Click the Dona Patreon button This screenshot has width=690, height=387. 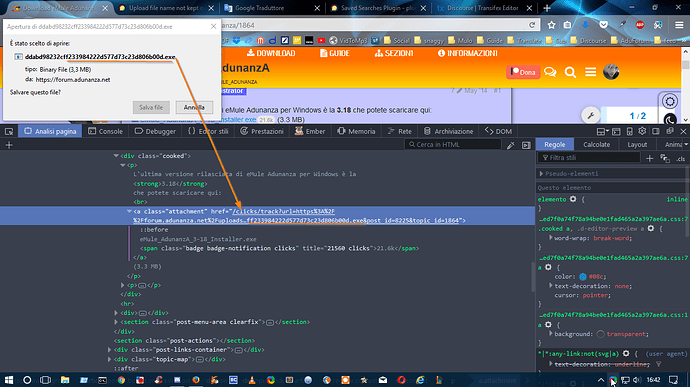(x=523, y=72)
